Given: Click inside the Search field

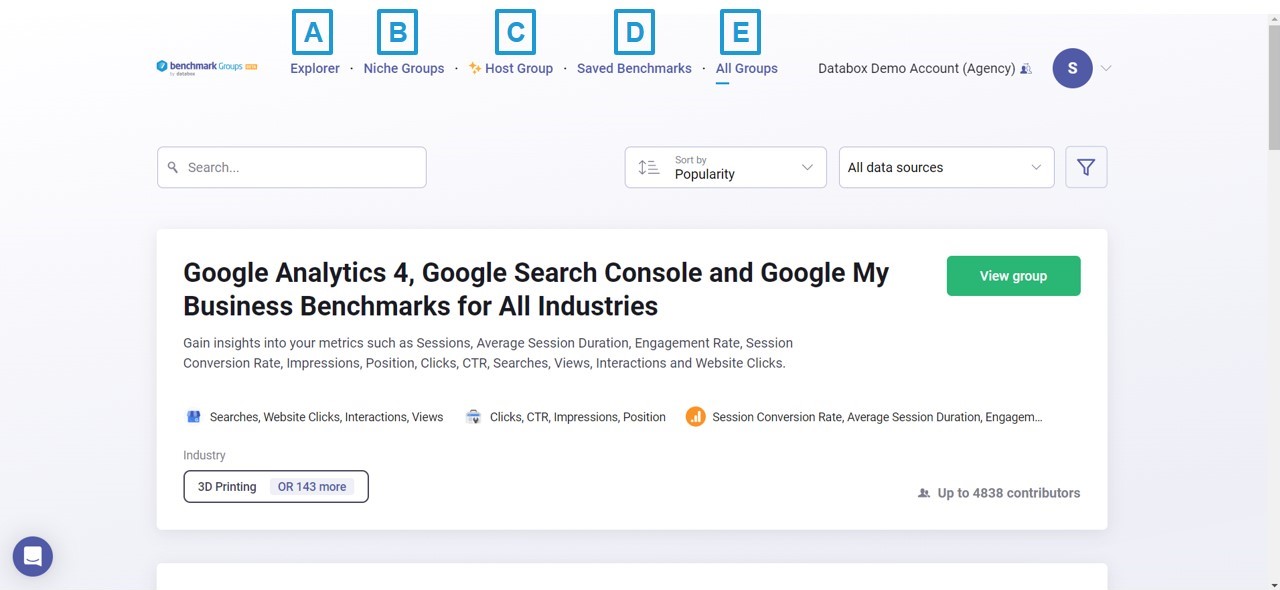Looking at the screenshot, I should coord(290,167).
